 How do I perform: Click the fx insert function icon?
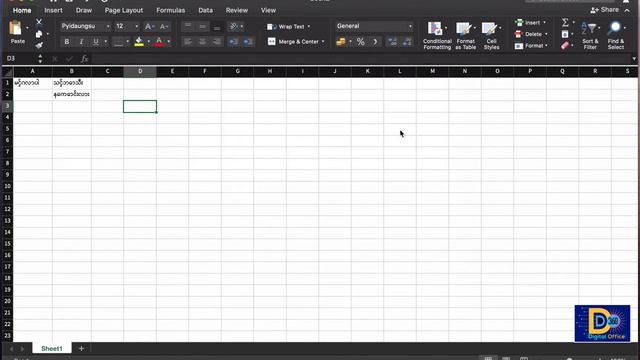pyautogui.click(x=84, y=59)
